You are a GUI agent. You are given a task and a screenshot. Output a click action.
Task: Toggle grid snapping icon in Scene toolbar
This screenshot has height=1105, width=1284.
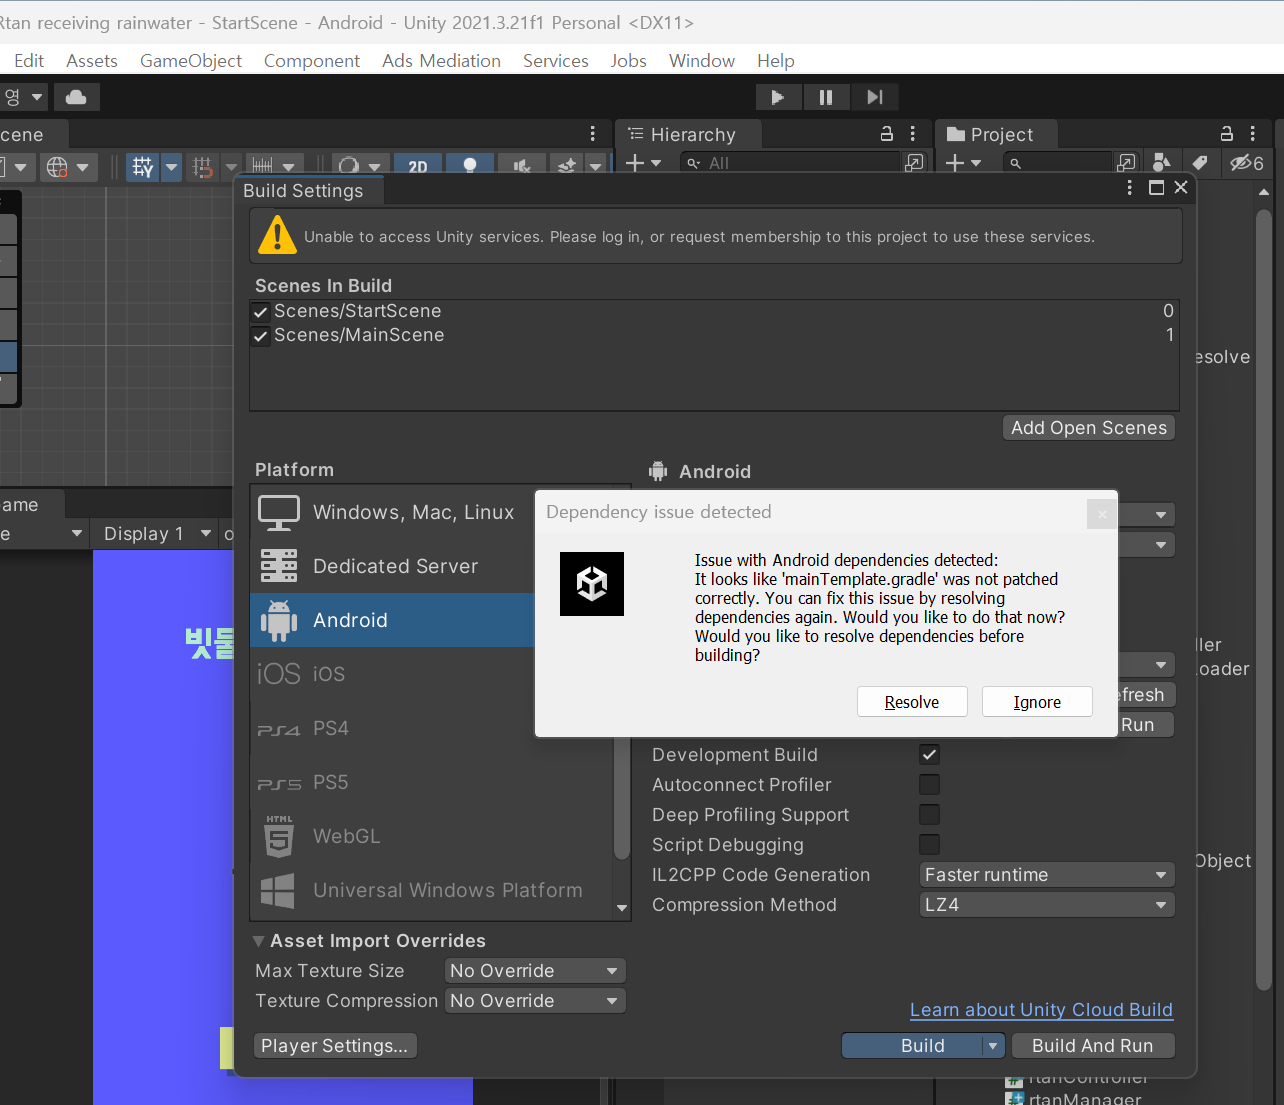pos(144,166)
